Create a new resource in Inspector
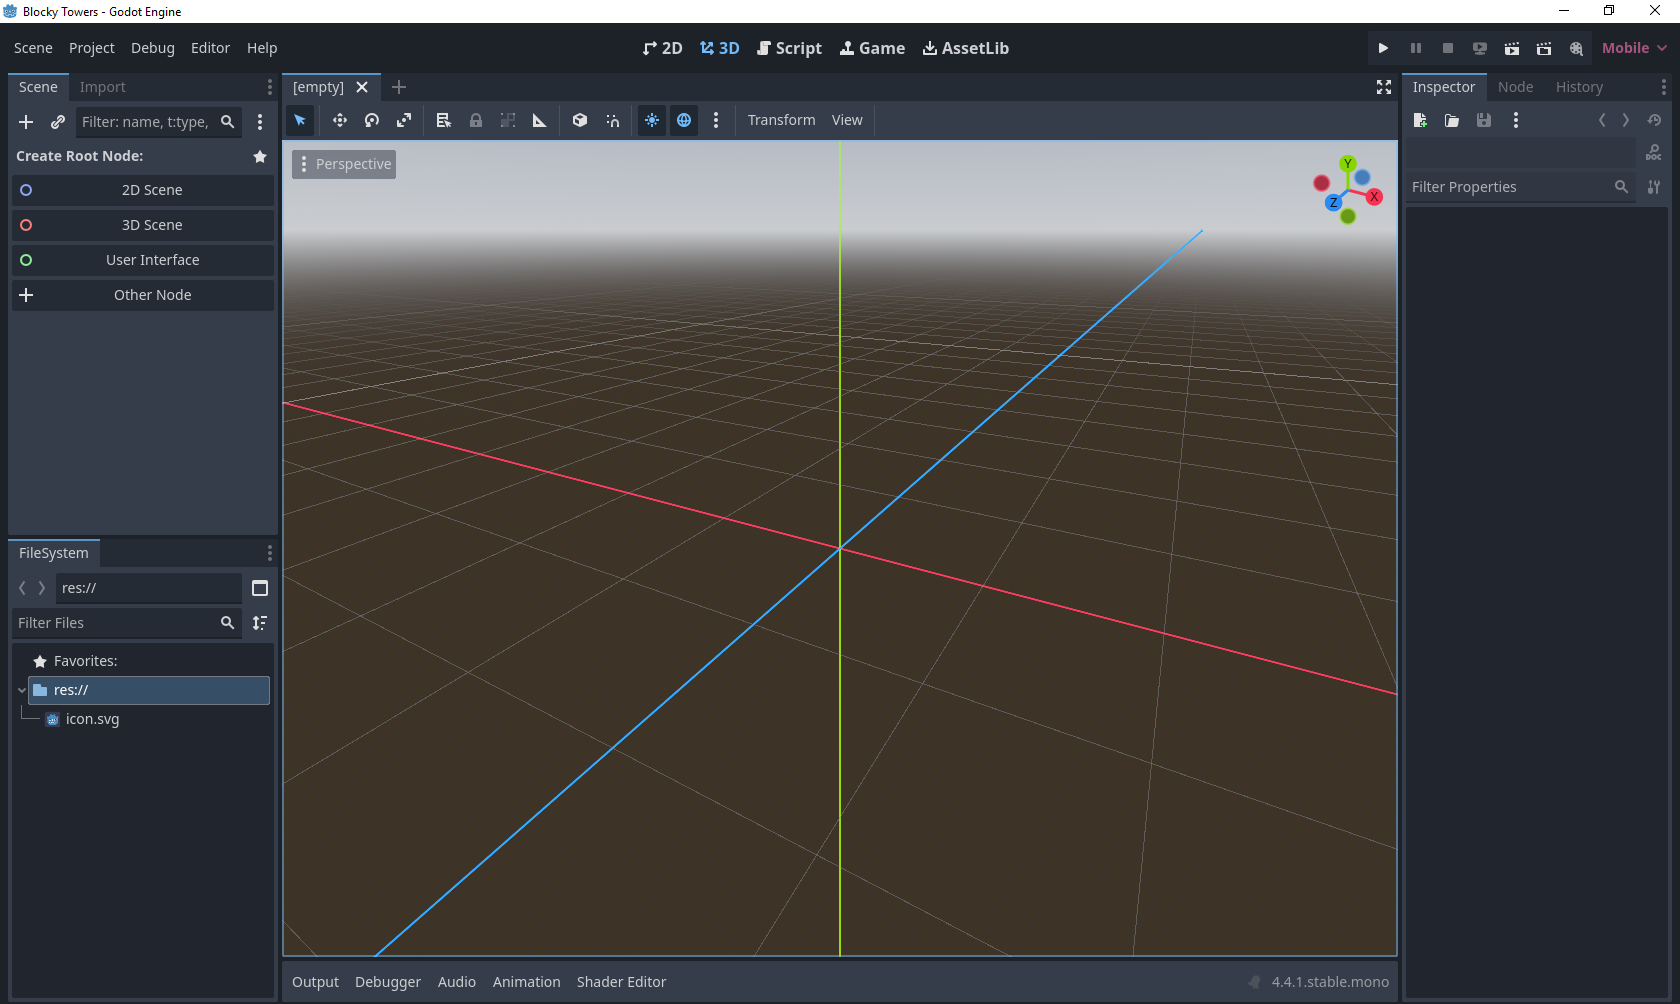This screenshot has height=1004, width=1680. (x=1420, y=120)
